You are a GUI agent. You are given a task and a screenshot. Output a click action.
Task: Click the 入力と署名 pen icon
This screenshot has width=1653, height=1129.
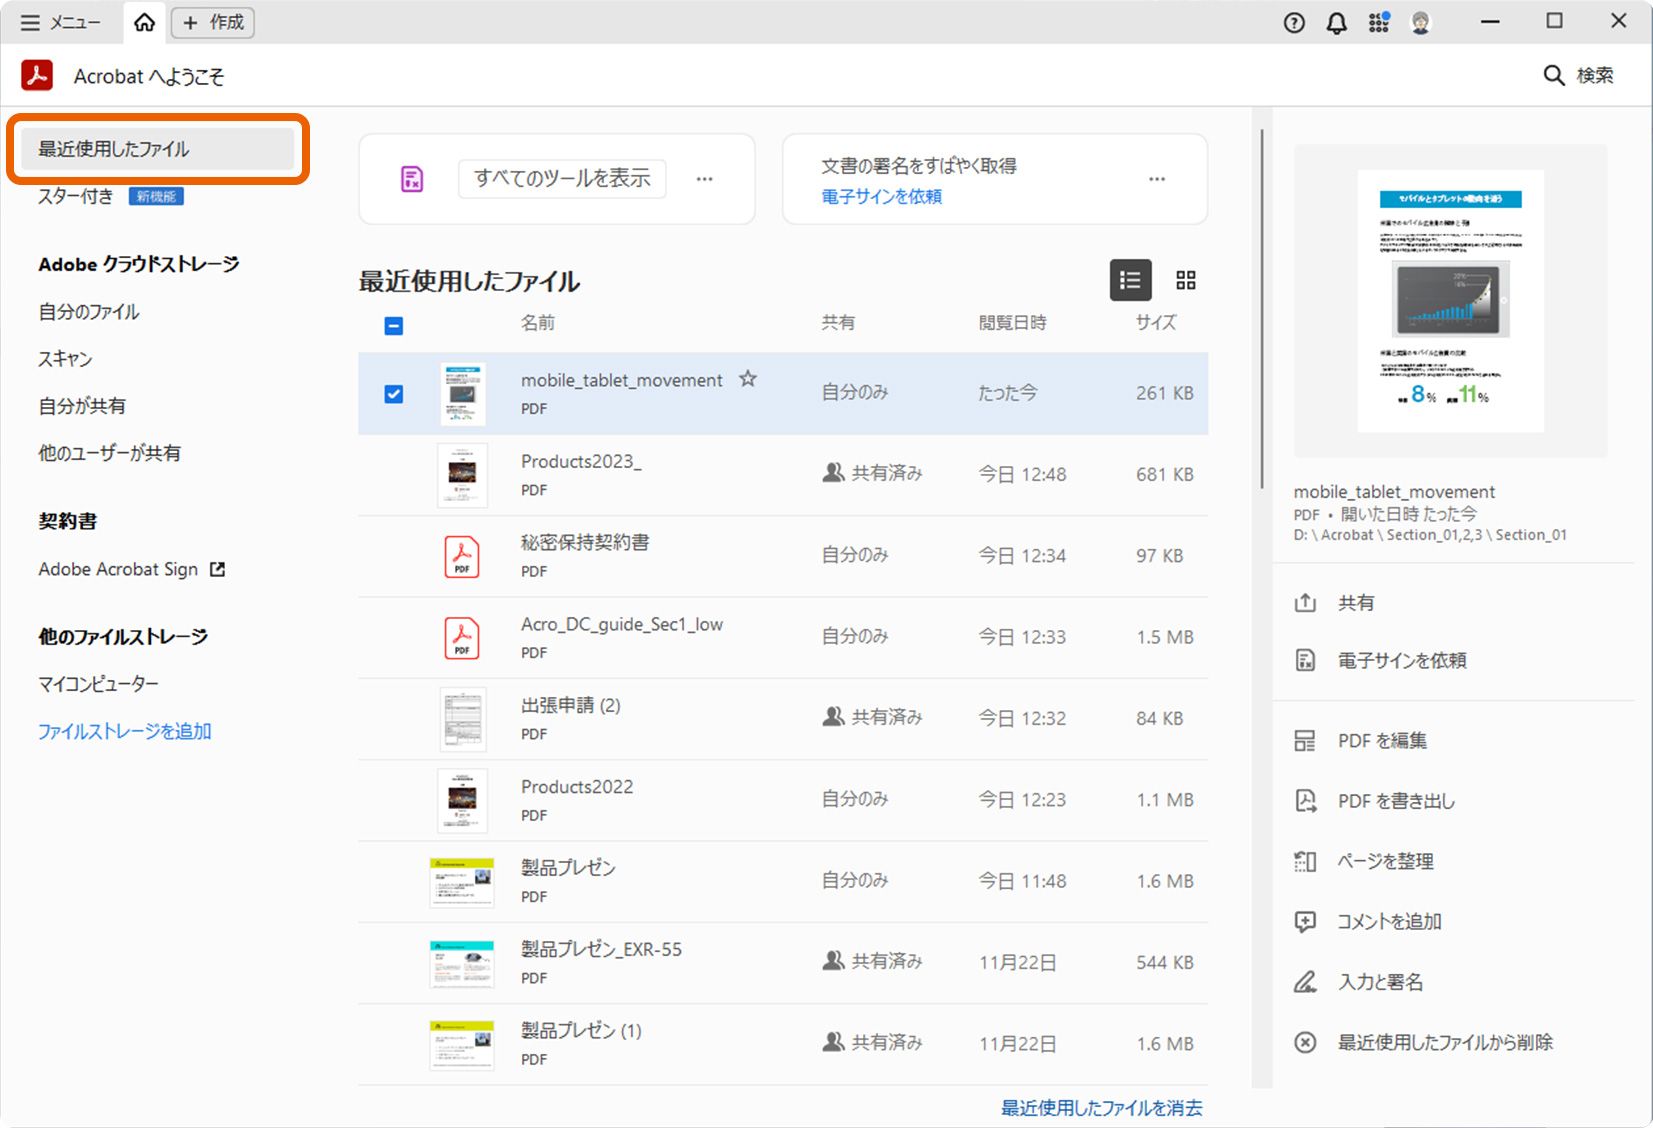click(x=1305, y=982)
